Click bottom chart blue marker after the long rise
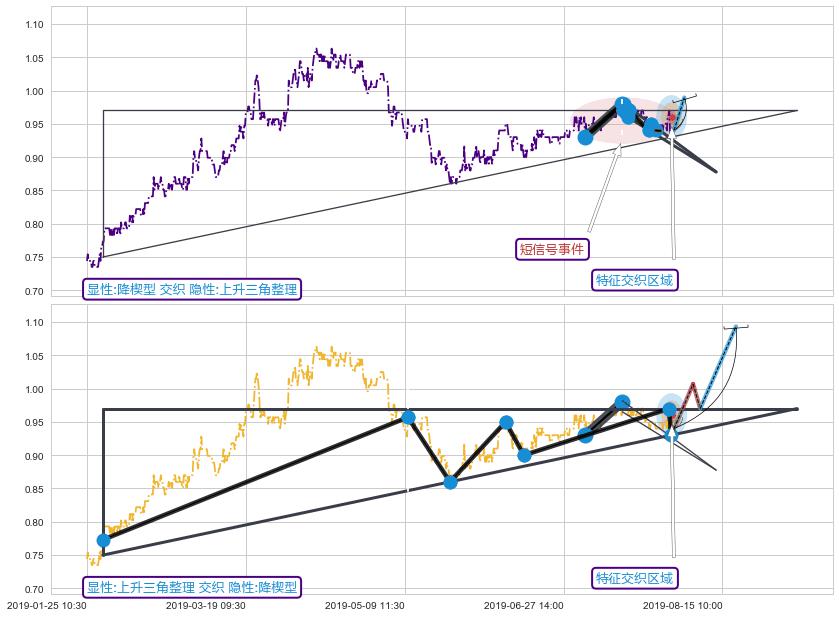The width and height of the screenshot is (839, 617). tap(408, 417)
